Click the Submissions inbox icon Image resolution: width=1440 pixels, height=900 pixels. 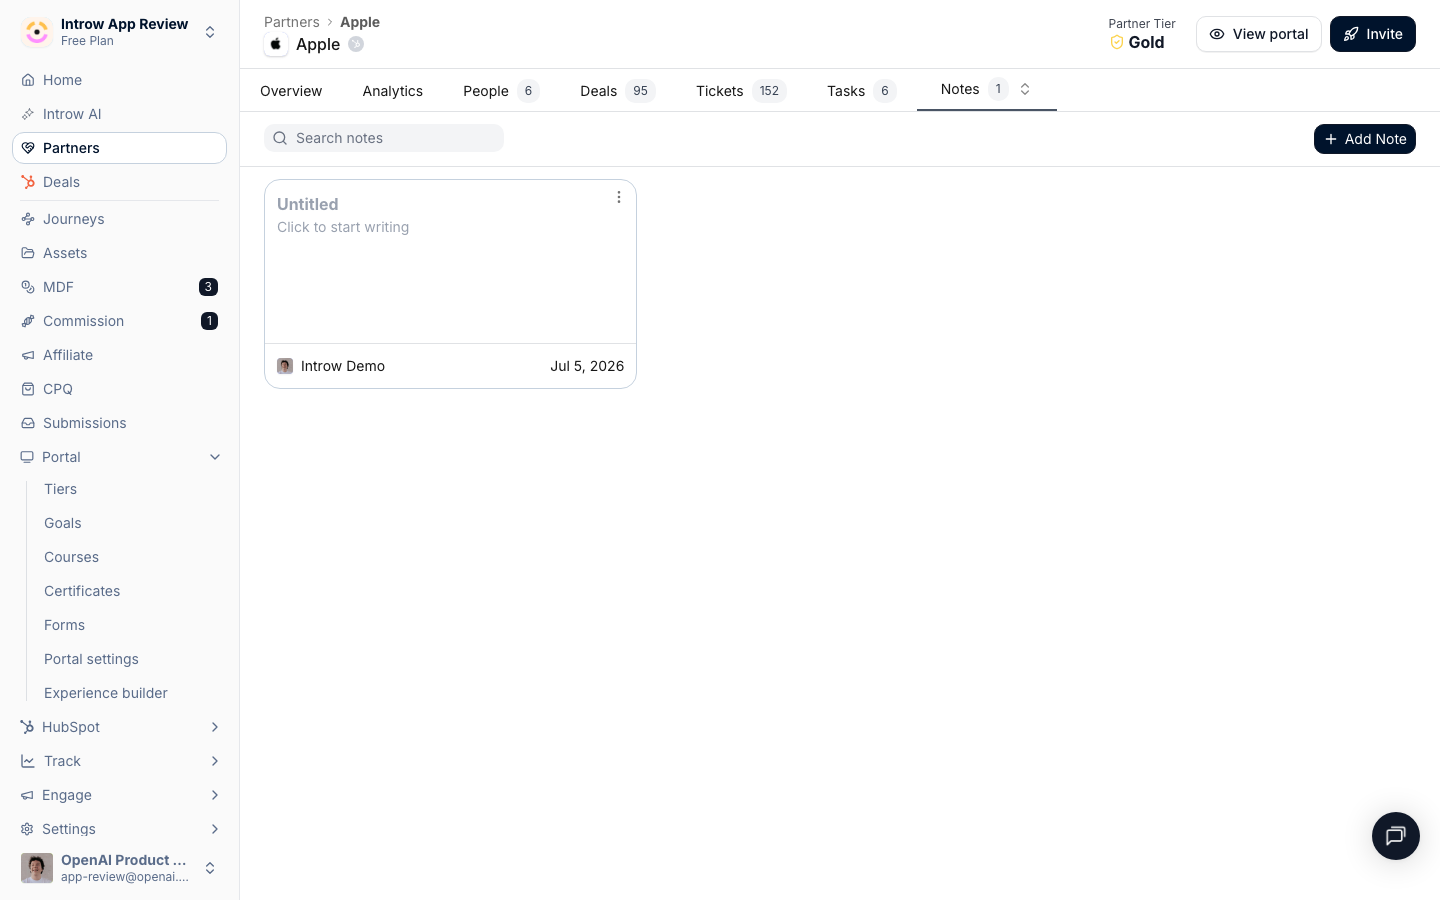(28, 423)
